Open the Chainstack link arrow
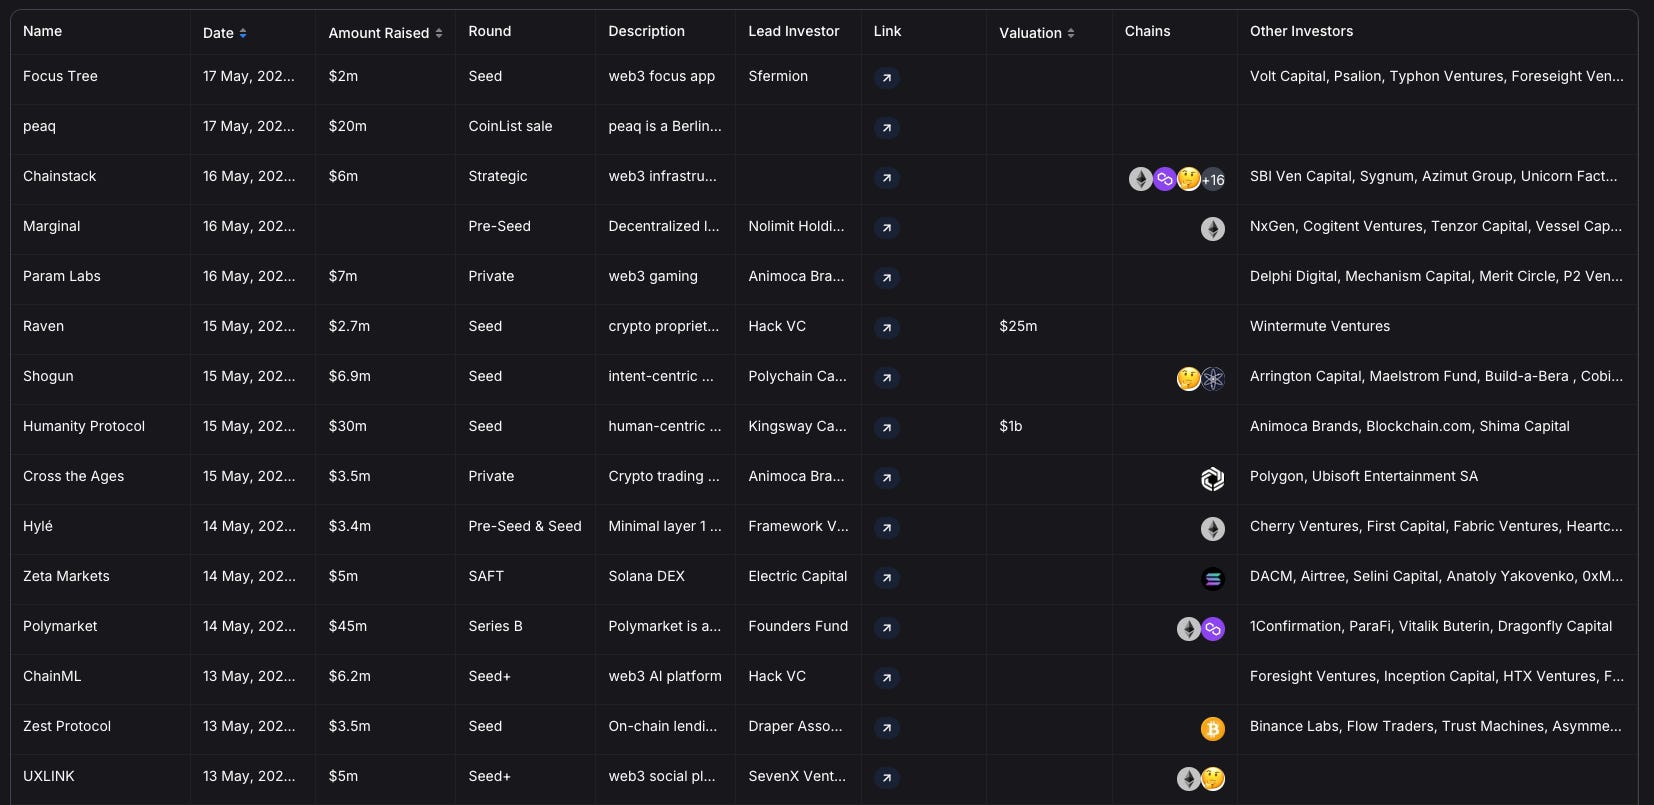 point(887,178)
